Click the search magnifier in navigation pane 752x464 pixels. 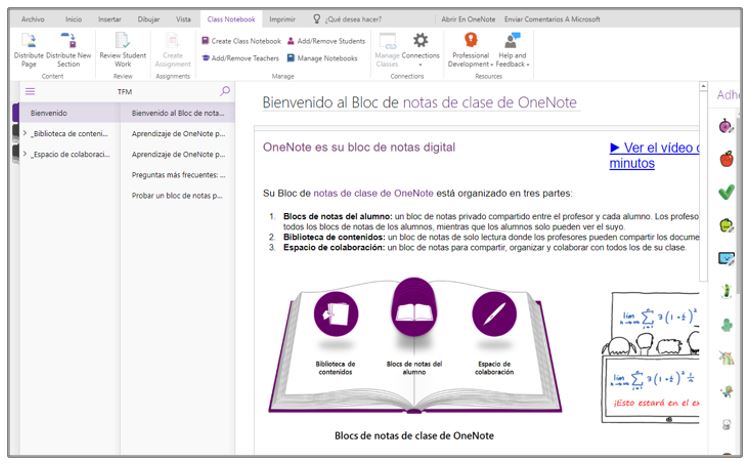tap(224, 91)
